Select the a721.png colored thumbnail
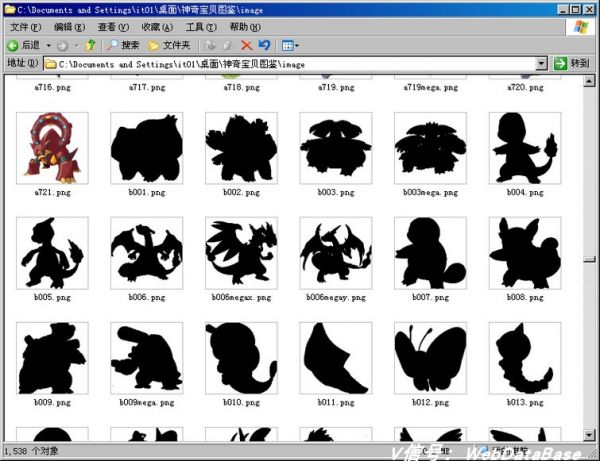Screen dimensions: 600x461 point(52,148)
